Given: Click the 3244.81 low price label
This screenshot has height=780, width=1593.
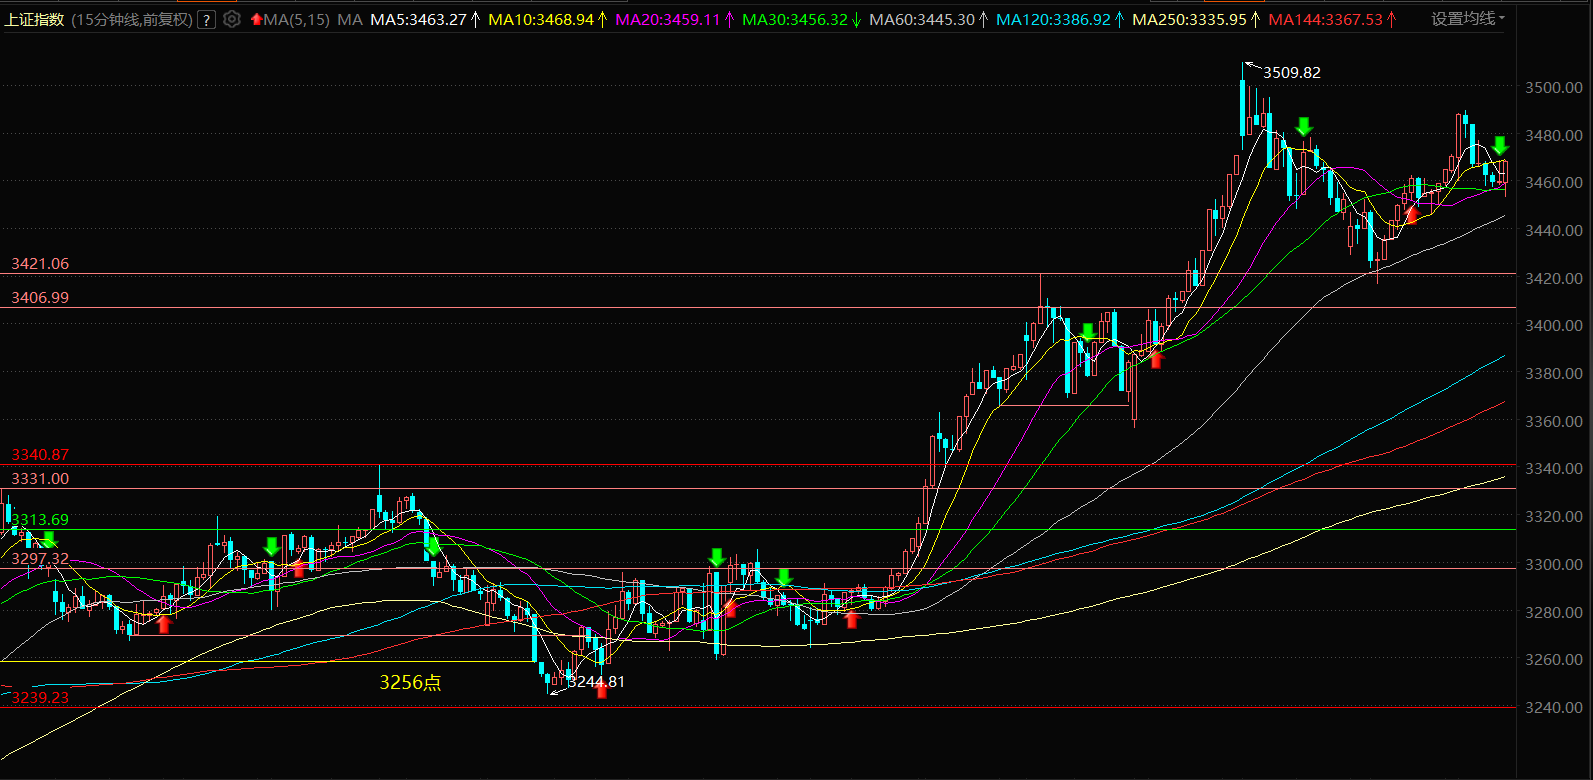Looking at the screenshot, I should pos(596,682).
